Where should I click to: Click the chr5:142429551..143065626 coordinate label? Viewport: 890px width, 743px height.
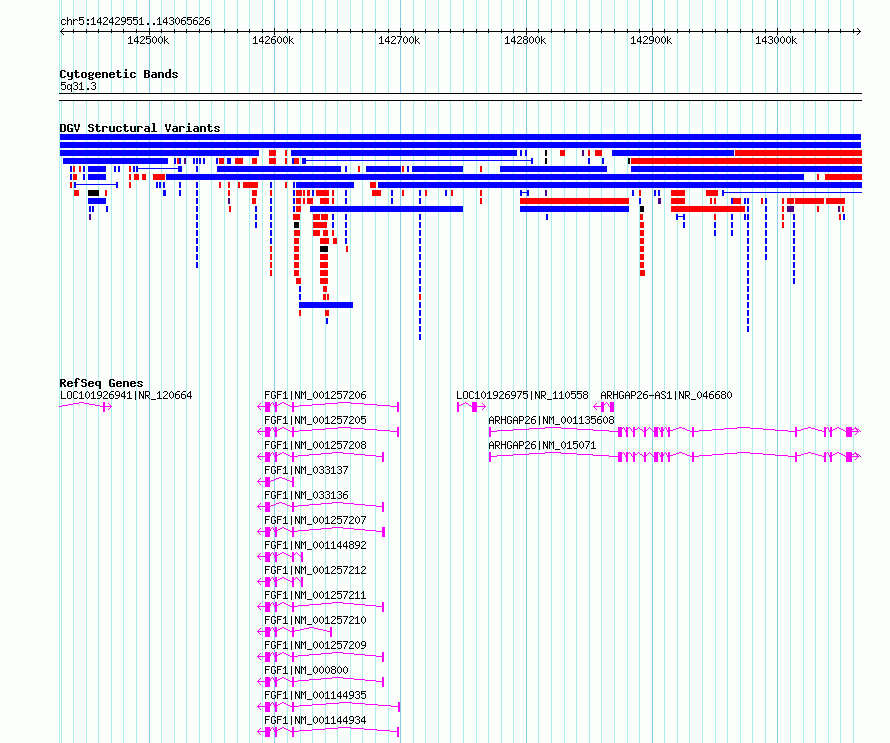(x=135, y=22)
